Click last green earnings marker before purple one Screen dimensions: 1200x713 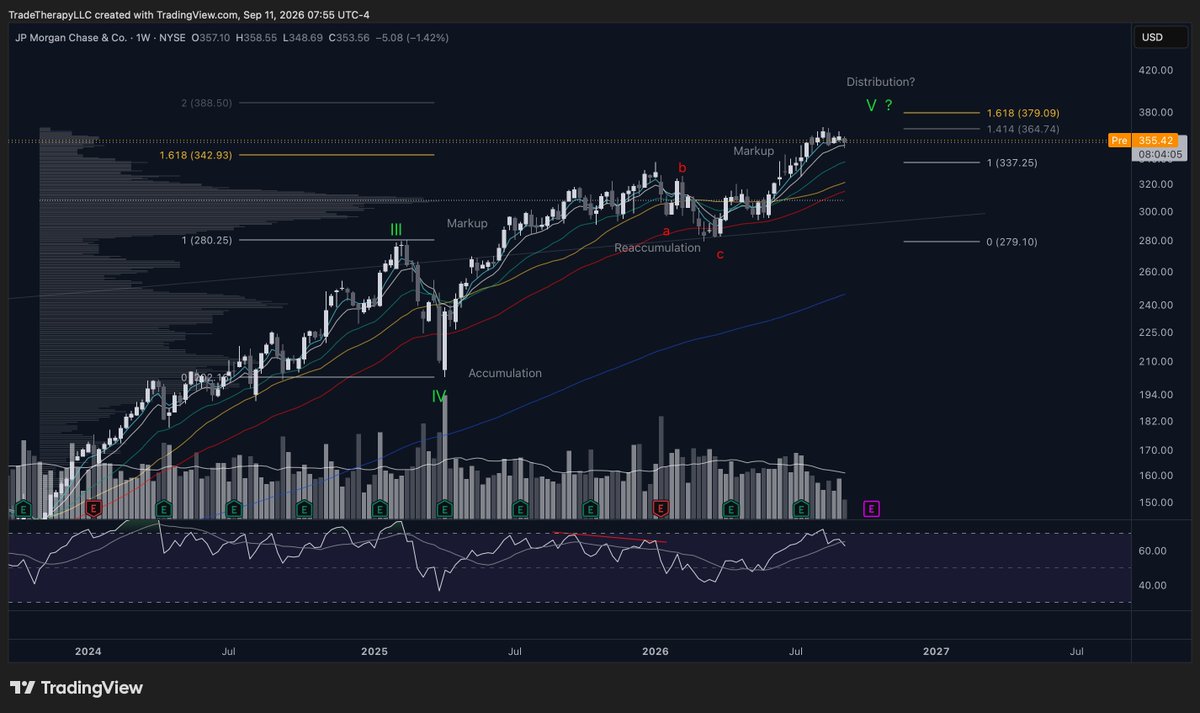(x=800, y=509)
